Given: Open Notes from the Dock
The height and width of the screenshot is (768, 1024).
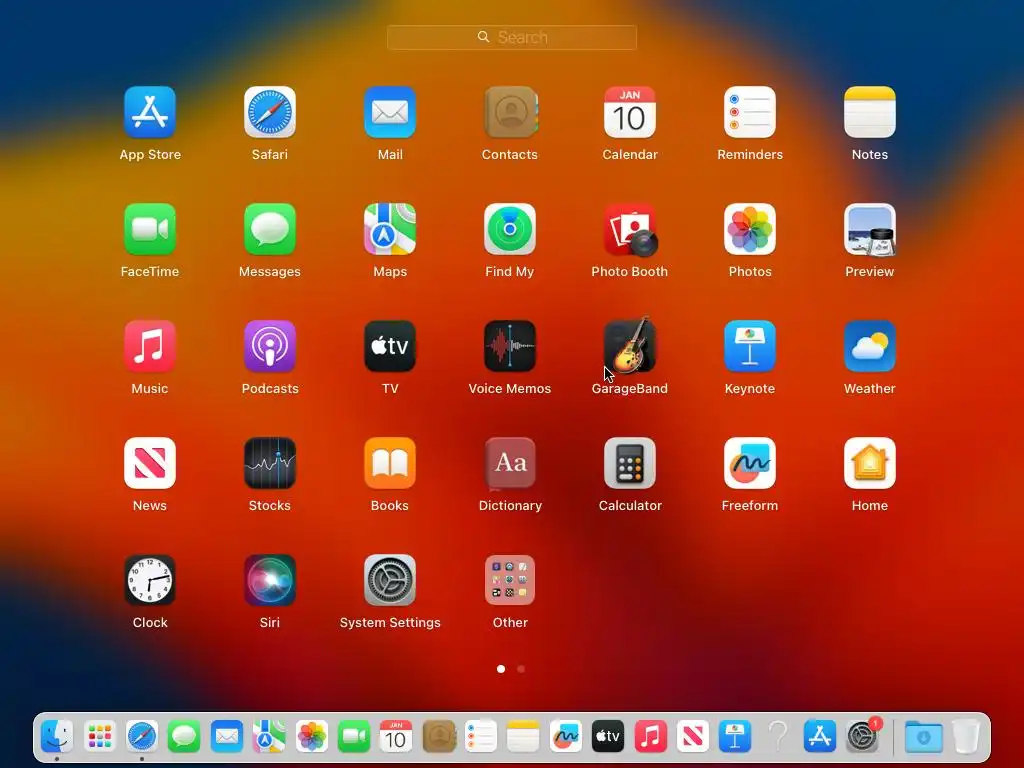Looking at the screenshot, I should coord(523,737).
